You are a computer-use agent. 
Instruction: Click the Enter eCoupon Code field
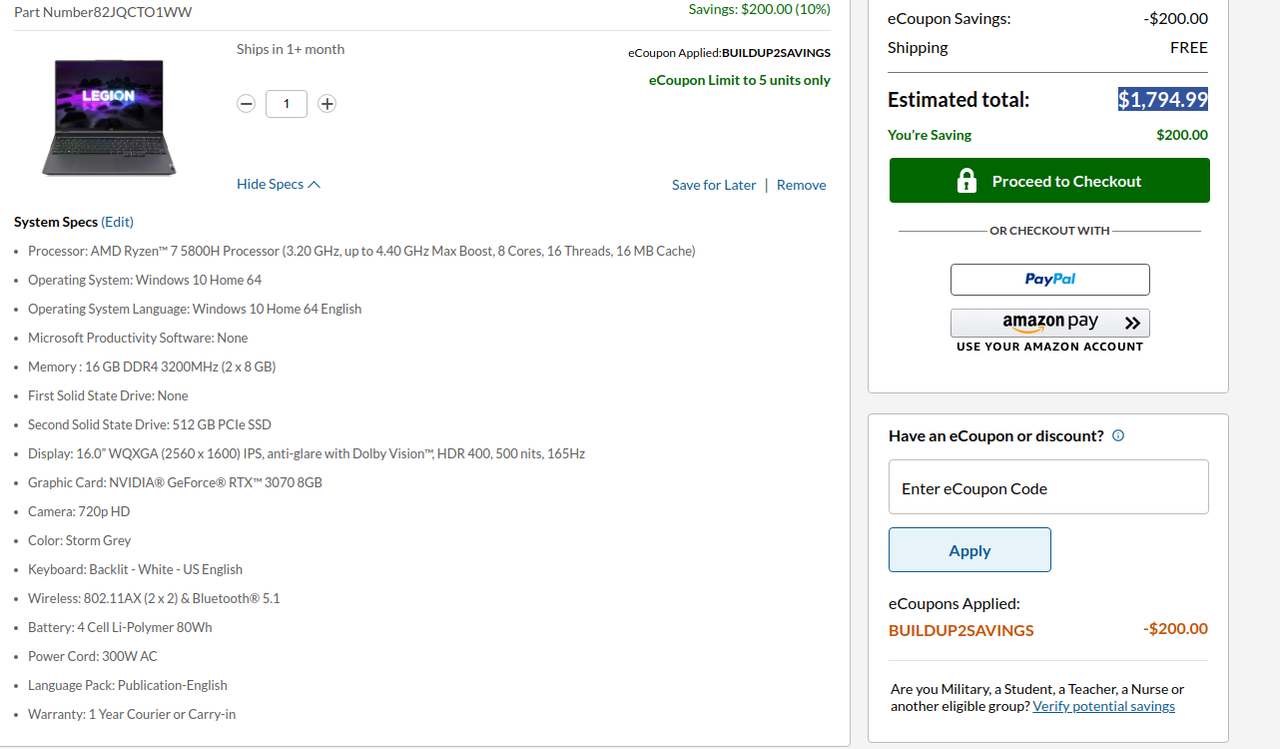click(1048, 488)
